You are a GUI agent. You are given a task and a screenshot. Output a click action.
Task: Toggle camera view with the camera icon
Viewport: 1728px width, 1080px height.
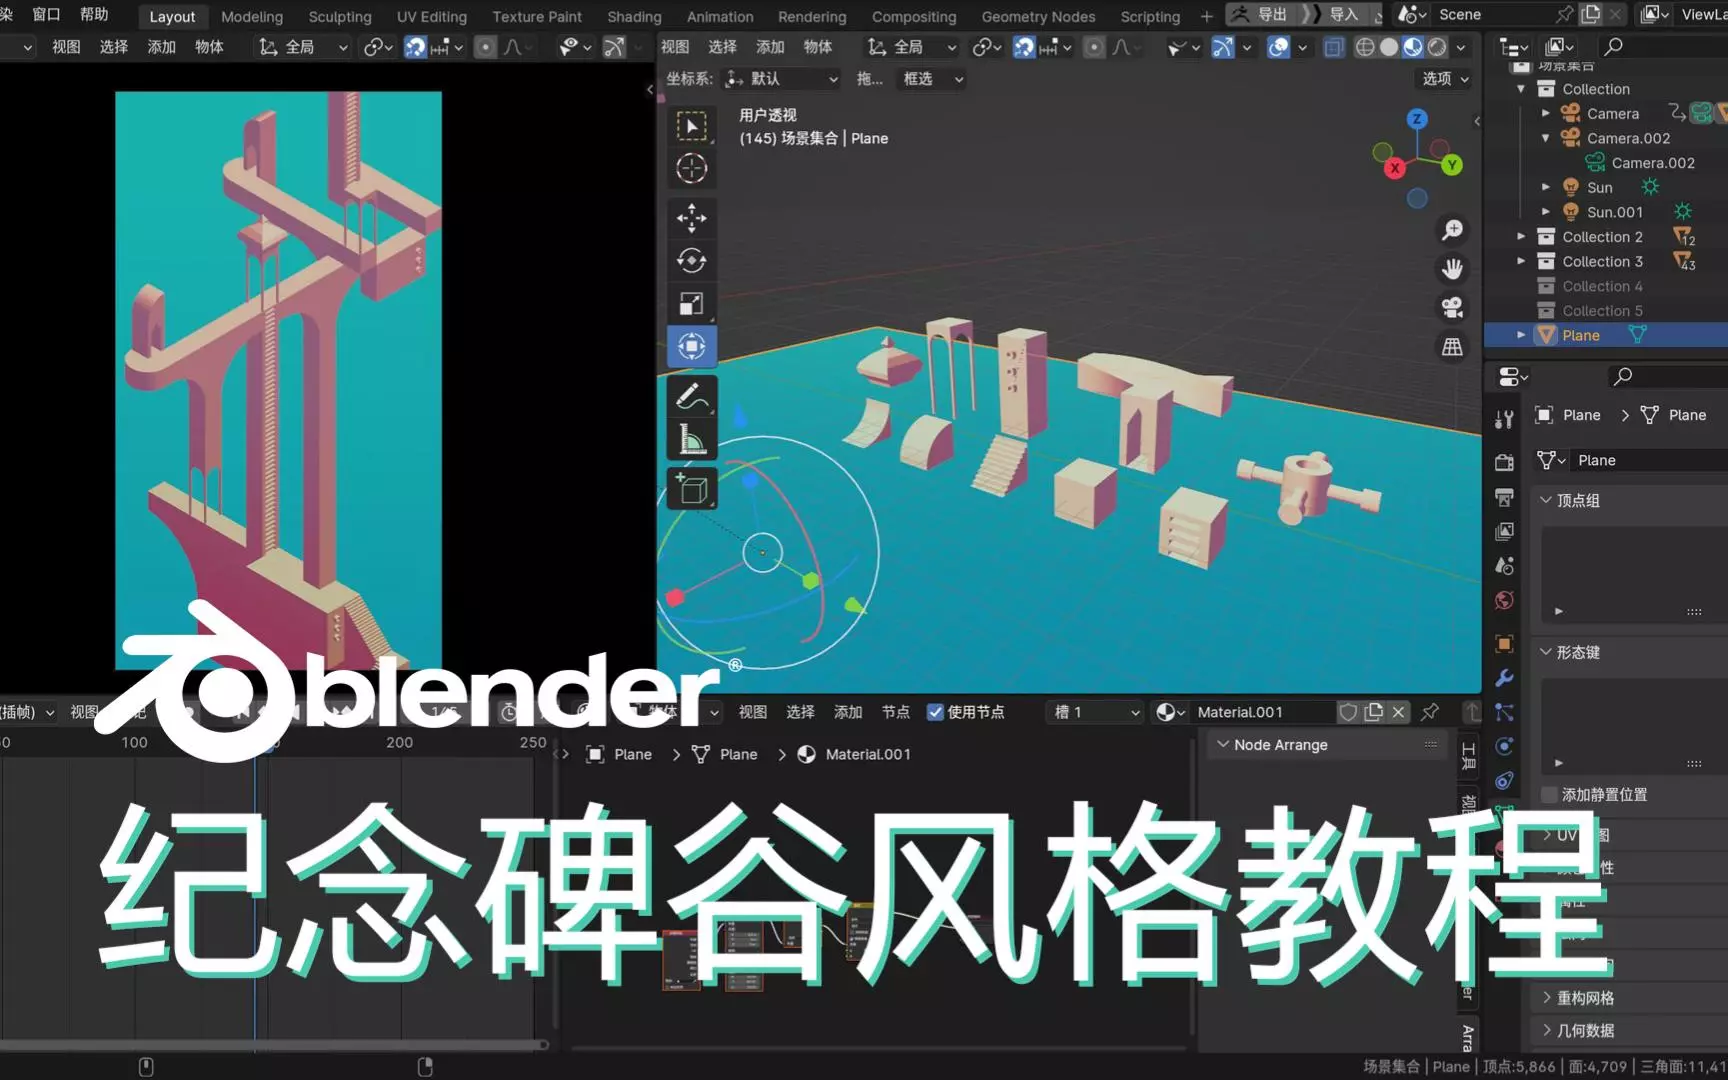coord(1452,308)
